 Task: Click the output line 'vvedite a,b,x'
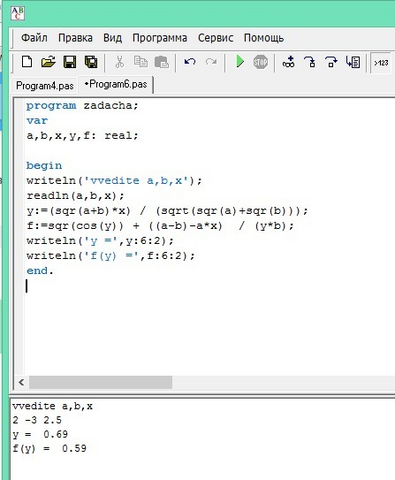(x=52, y=406)
